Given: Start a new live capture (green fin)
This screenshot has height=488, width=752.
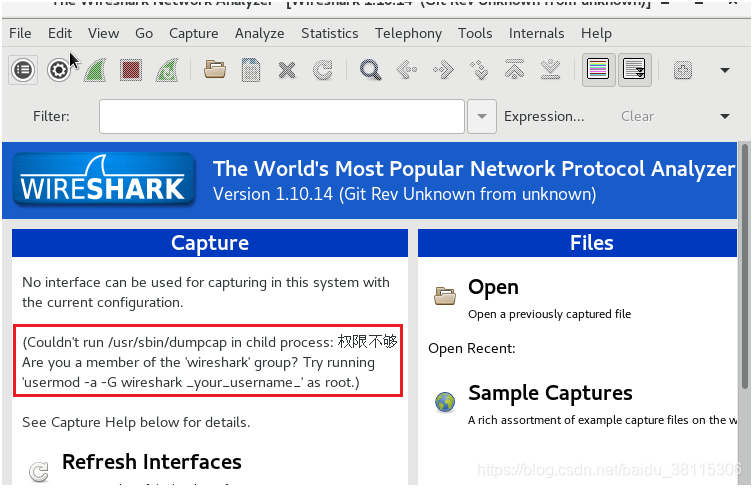Looking at the screenshot, I should pos(95,70).
